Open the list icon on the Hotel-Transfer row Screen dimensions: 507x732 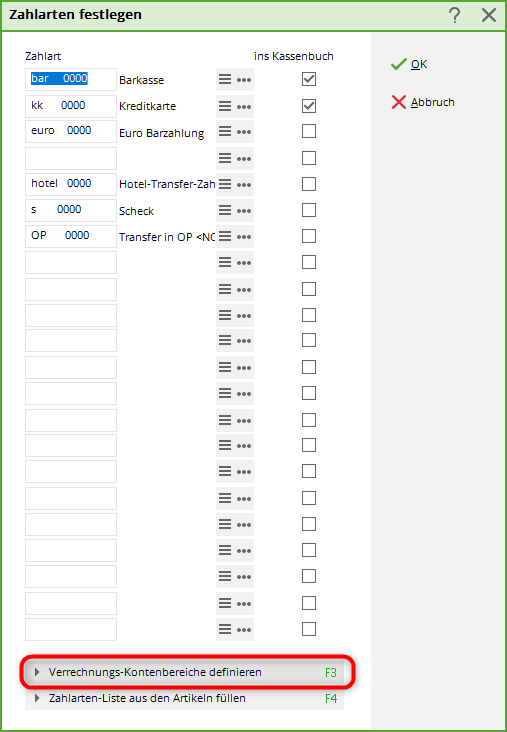(225, 184)
